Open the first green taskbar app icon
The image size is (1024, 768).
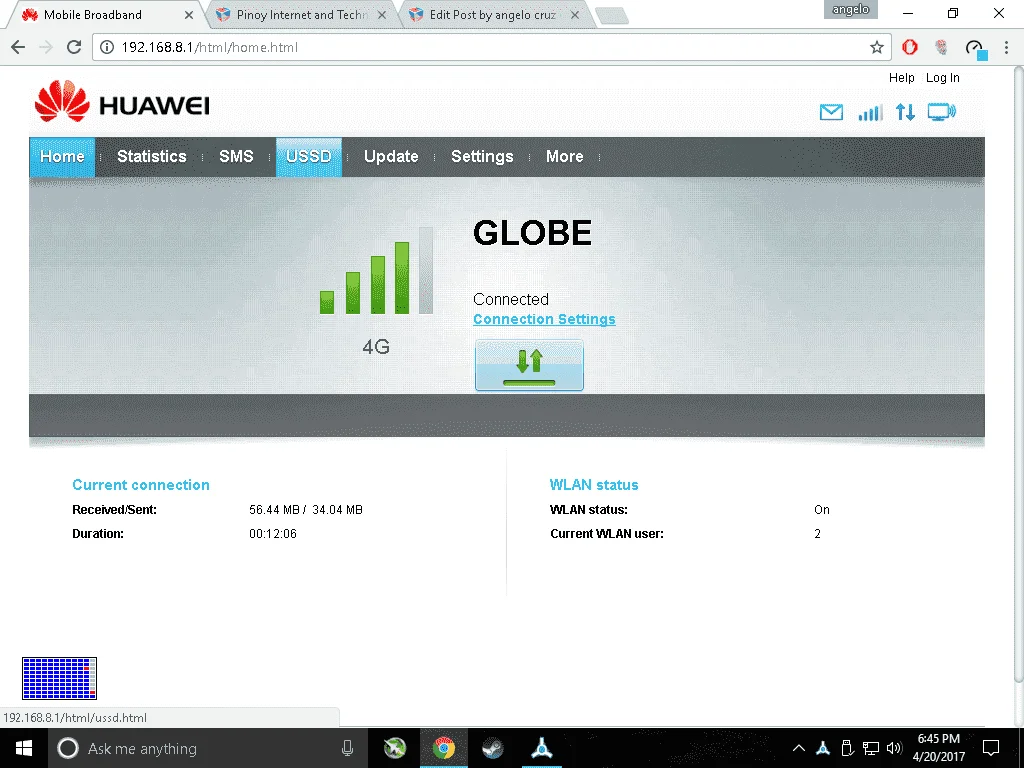click(394, 748)
